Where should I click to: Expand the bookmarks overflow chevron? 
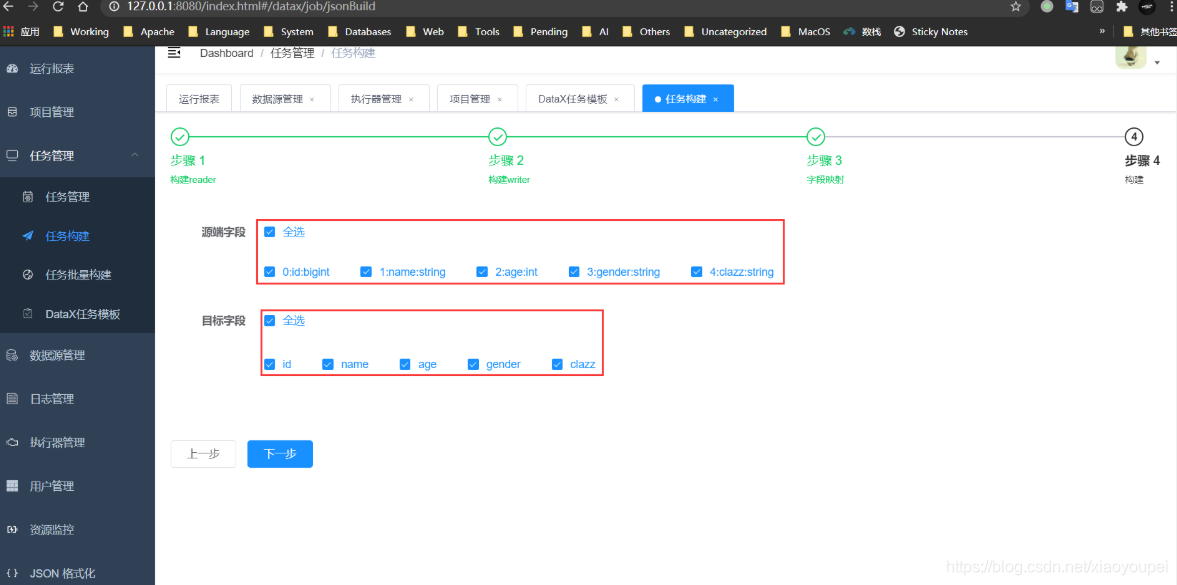click(x=1103, y=32)
